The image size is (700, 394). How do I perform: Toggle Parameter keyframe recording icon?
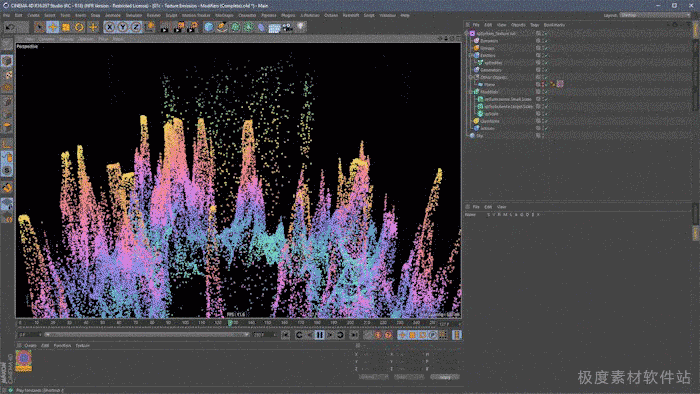(433, 335)
